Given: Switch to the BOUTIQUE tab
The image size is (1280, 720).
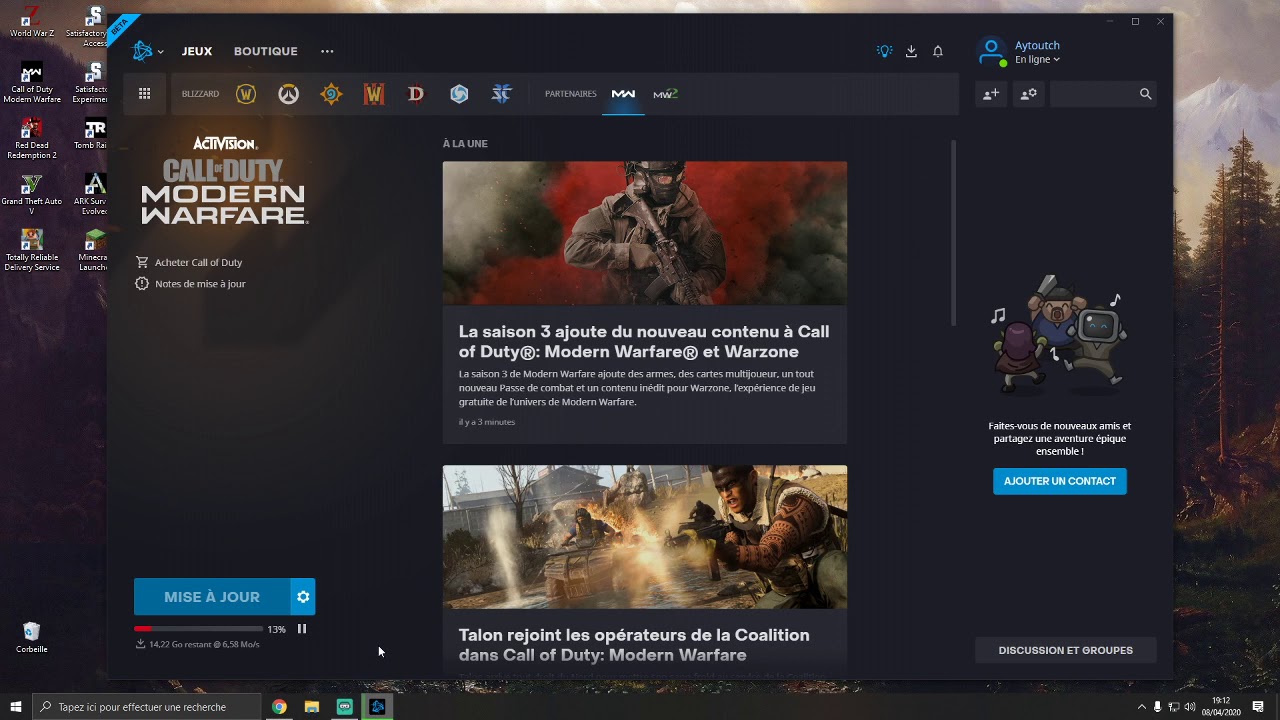Looking at the screenshot, I should (x=265, y=51).
